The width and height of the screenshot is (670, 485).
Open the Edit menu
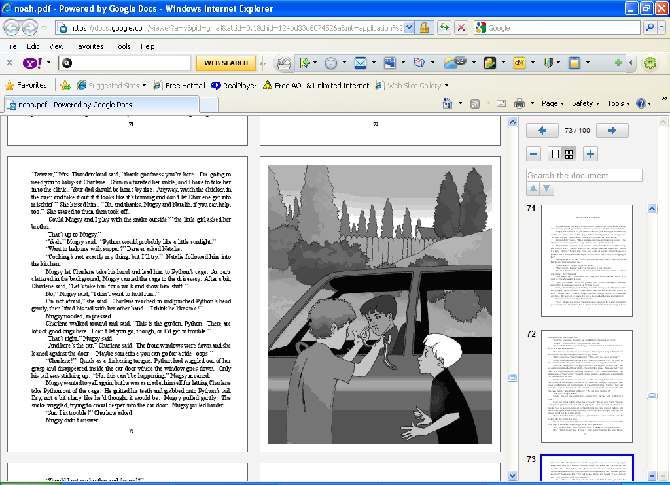click(32, 46)
